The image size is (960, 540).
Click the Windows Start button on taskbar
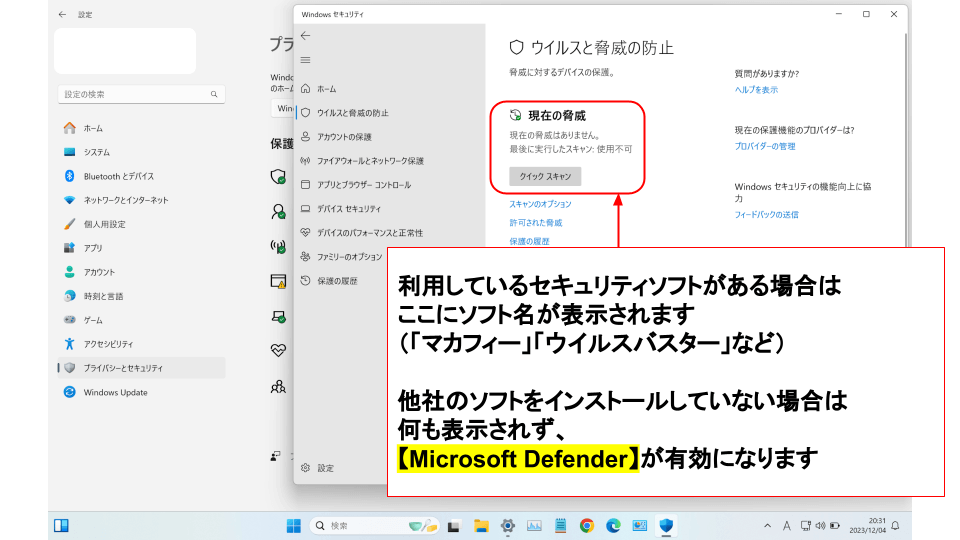tap(294, 525)
